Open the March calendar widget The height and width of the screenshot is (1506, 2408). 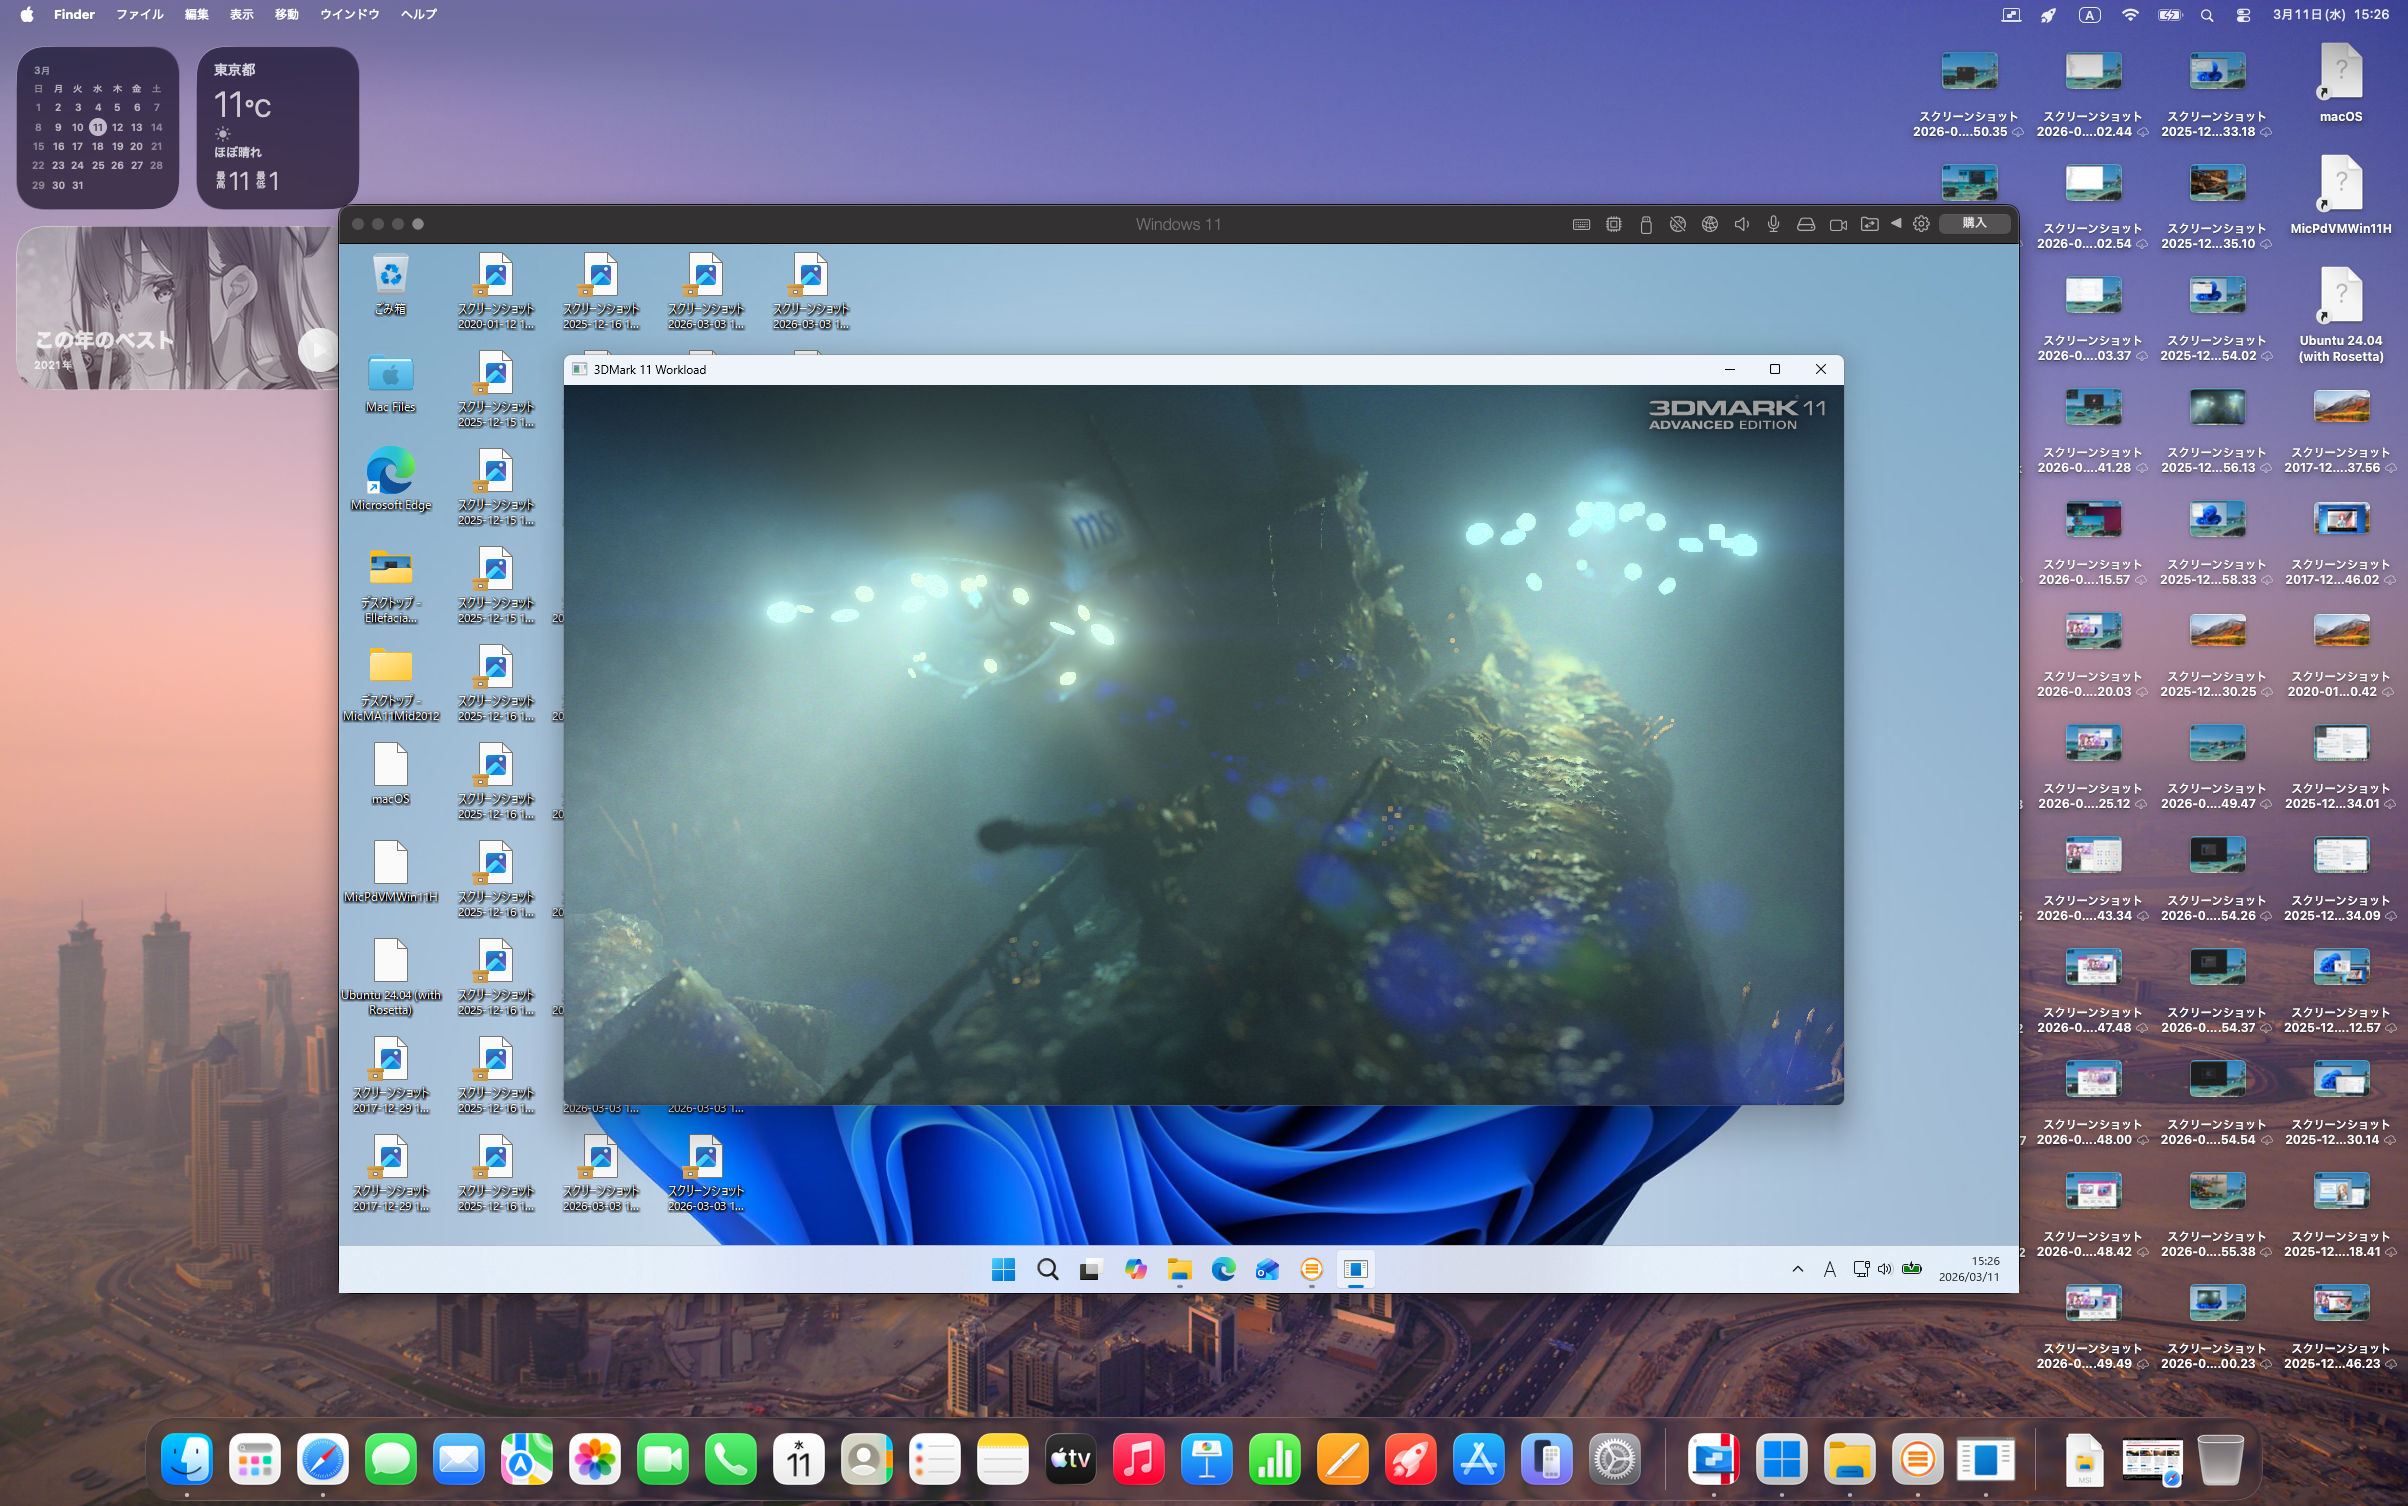pos(97,127)
